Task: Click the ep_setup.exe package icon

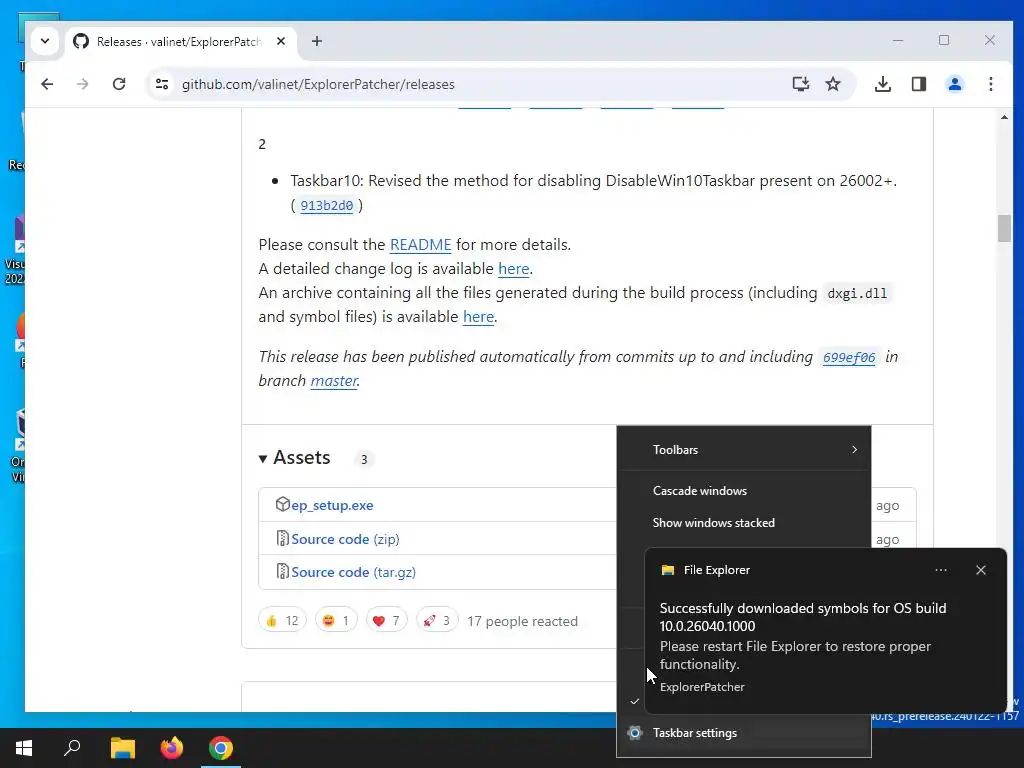Action: click(282, 504)
